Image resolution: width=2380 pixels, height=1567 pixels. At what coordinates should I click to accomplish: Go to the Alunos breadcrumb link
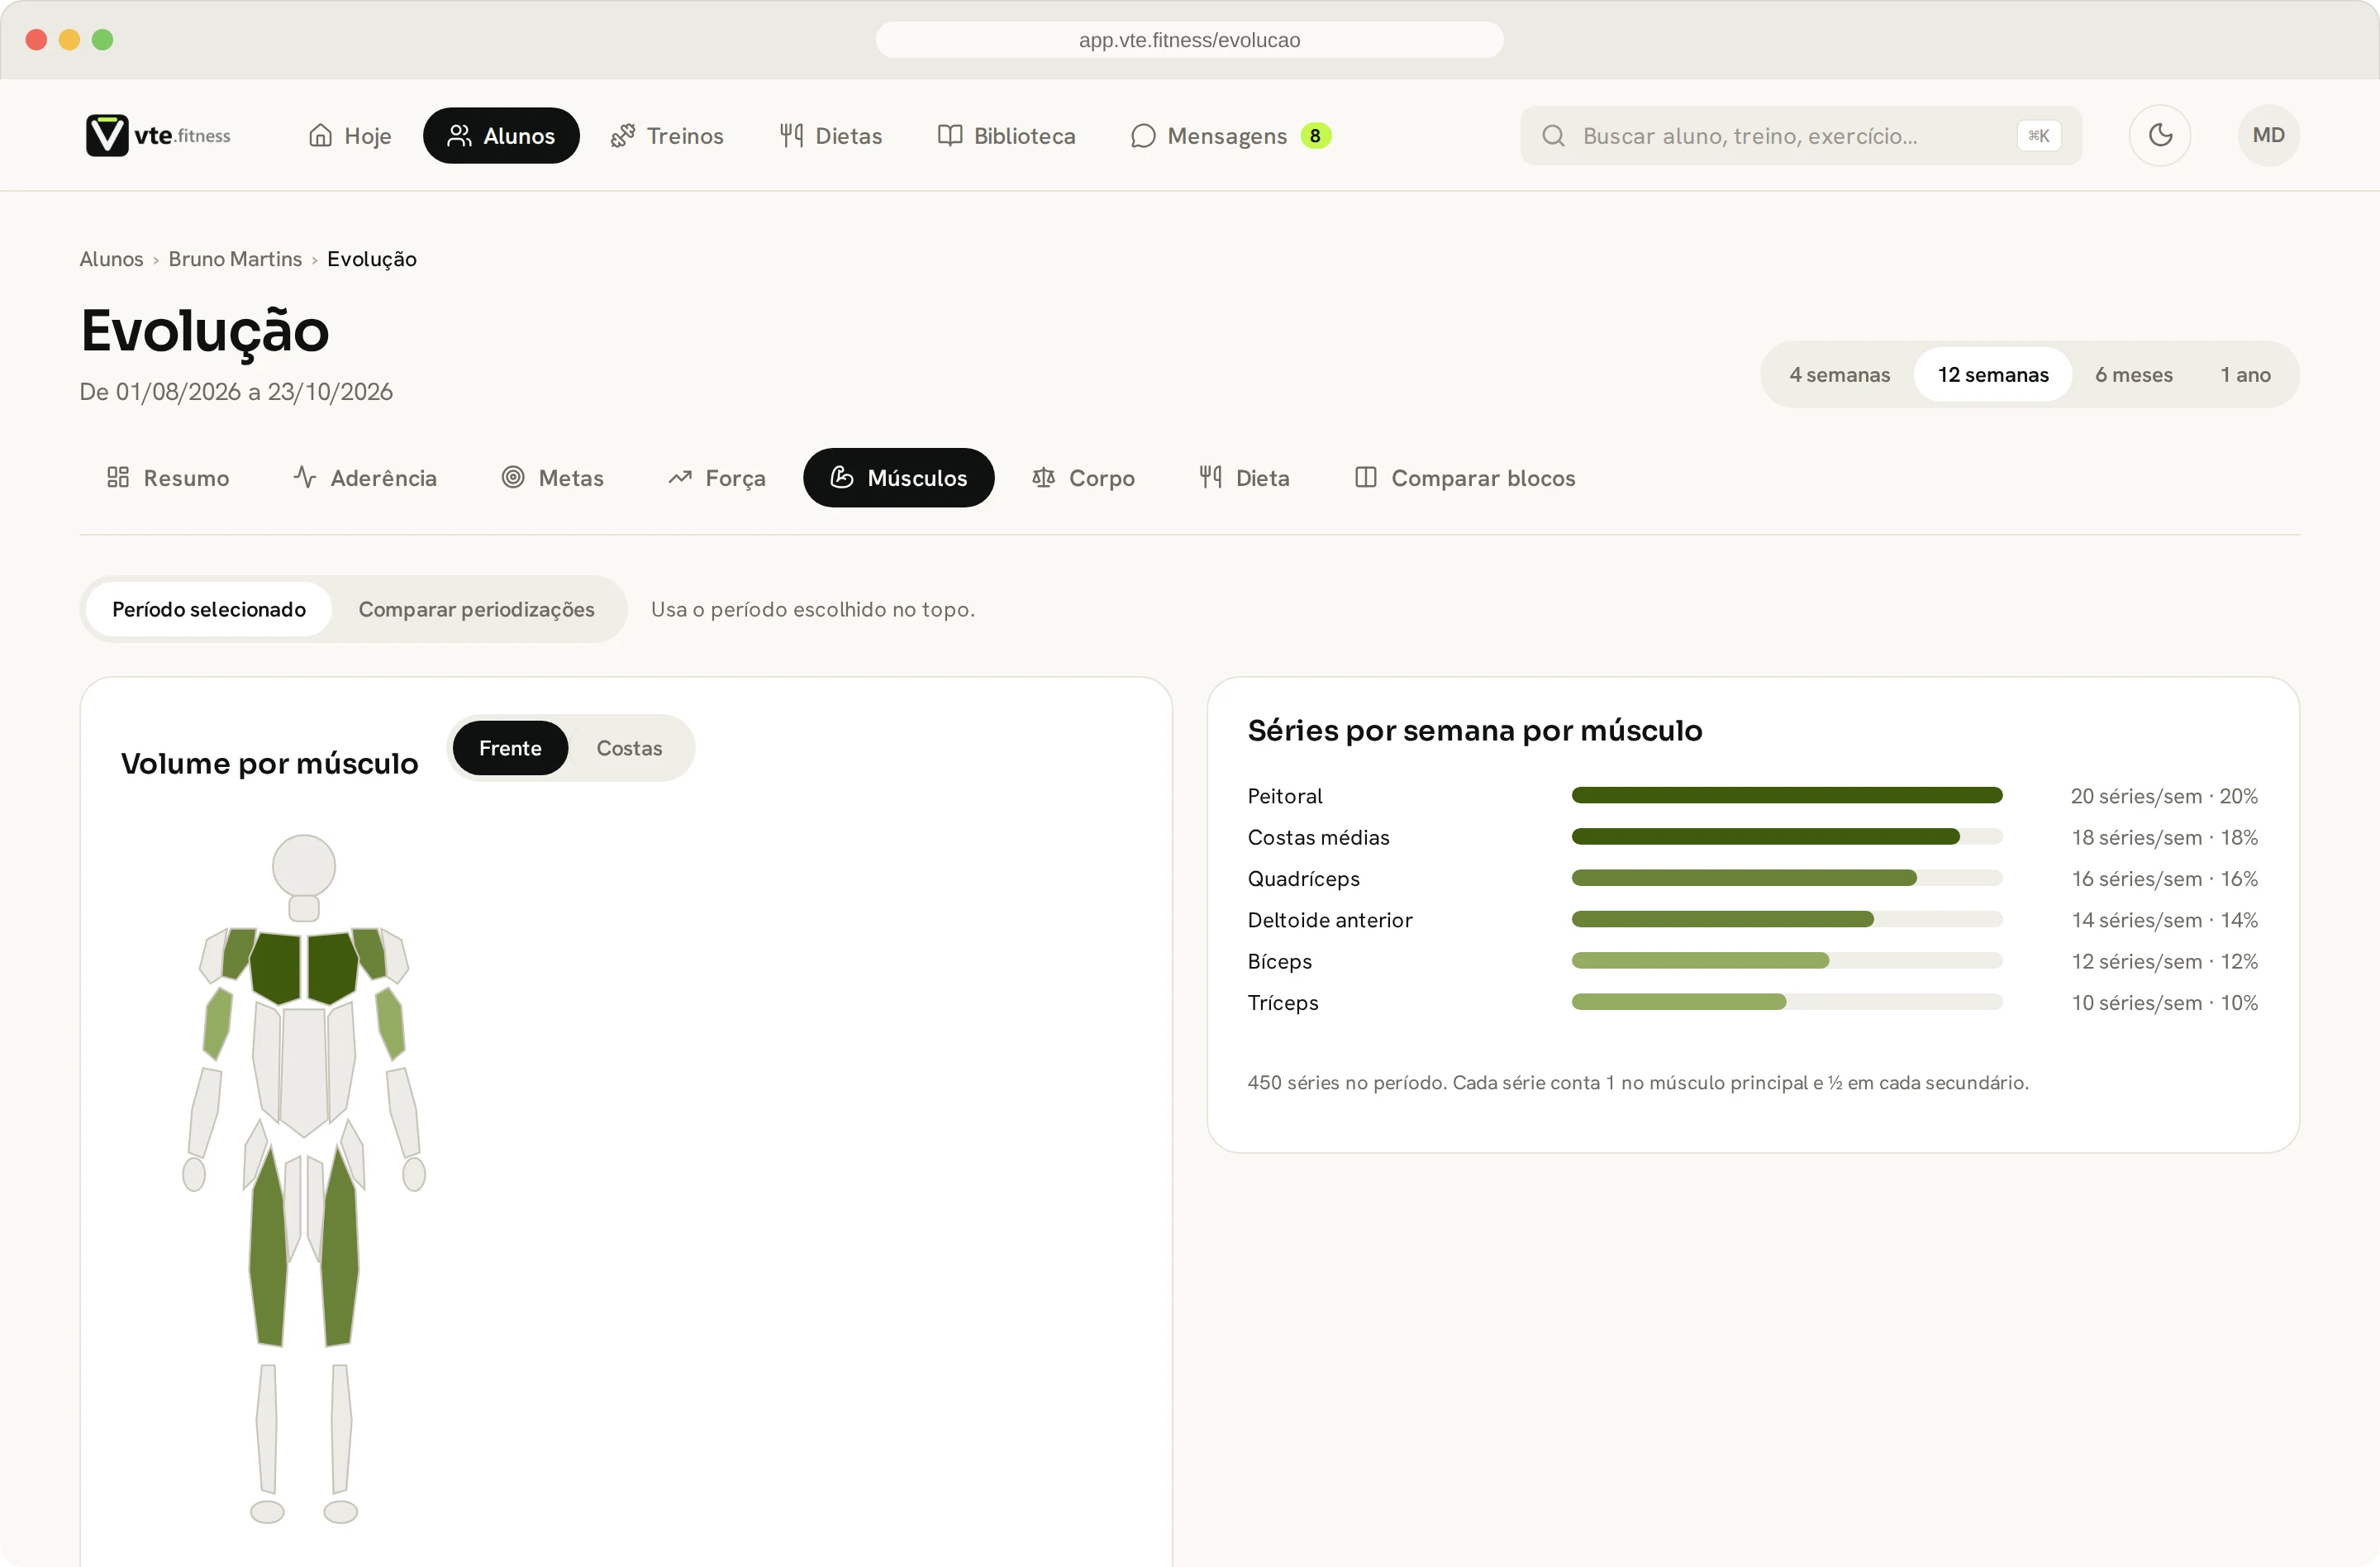point(111,259)
